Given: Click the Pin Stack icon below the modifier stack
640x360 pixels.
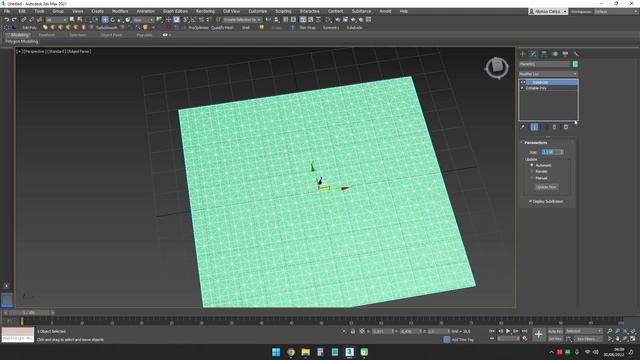Looking at the screenshot, I should coord(522,127).
